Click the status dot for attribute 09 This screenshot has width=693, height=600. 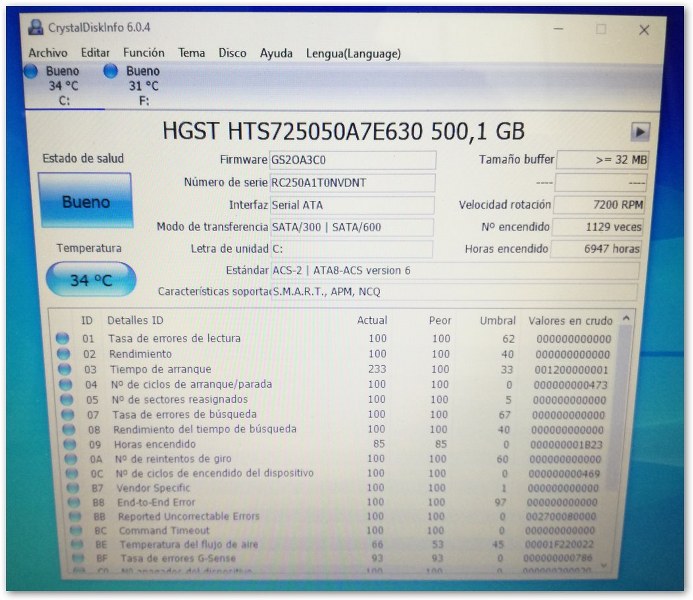click(70, 444)
